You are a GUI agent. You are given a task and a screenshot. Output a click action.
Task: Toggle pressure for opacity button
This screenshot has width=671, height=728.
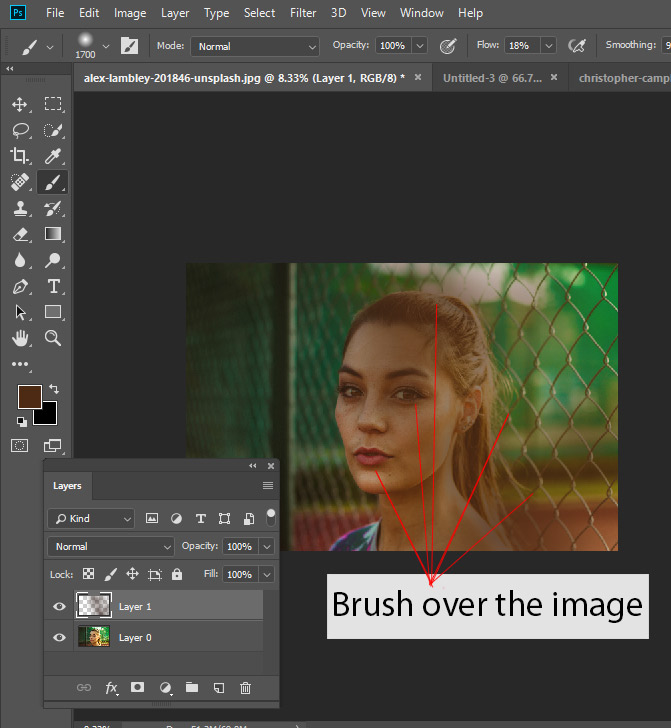click(x=448, y=46)
